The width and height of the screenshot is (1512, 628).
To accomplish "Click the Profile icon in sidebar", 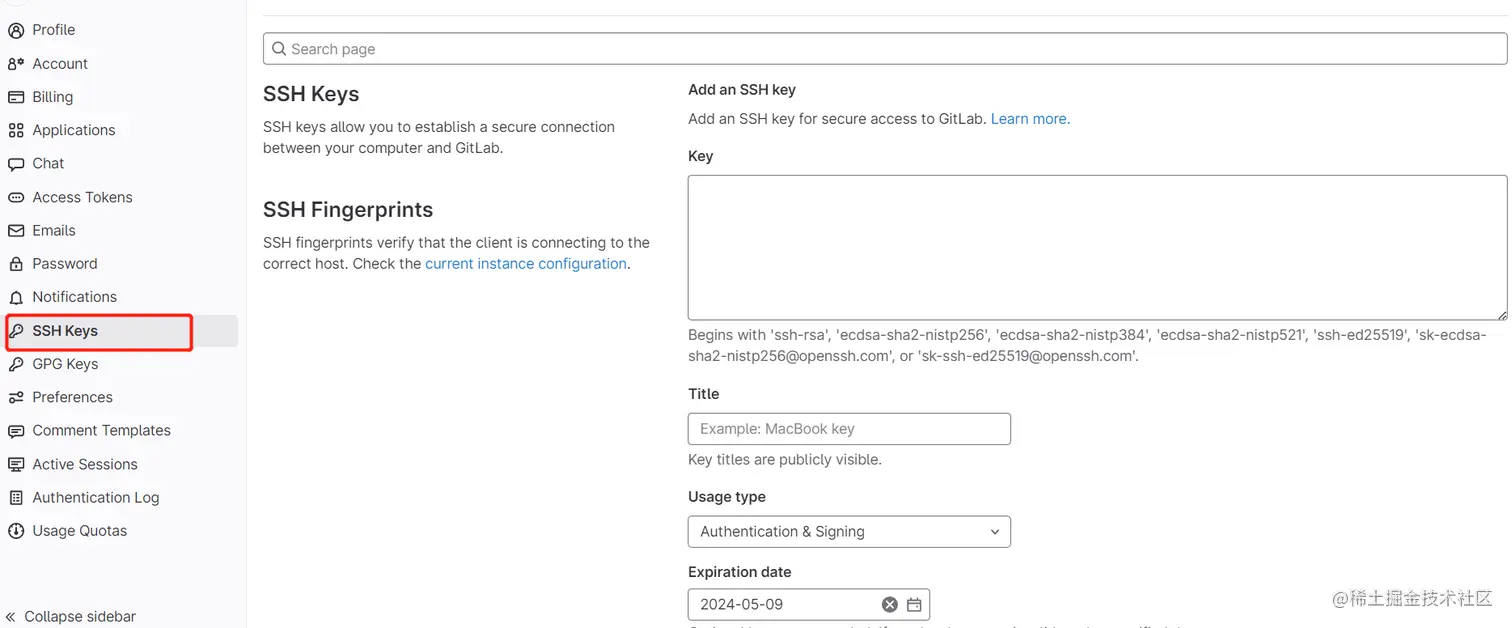I will click(x=16, y=30).
